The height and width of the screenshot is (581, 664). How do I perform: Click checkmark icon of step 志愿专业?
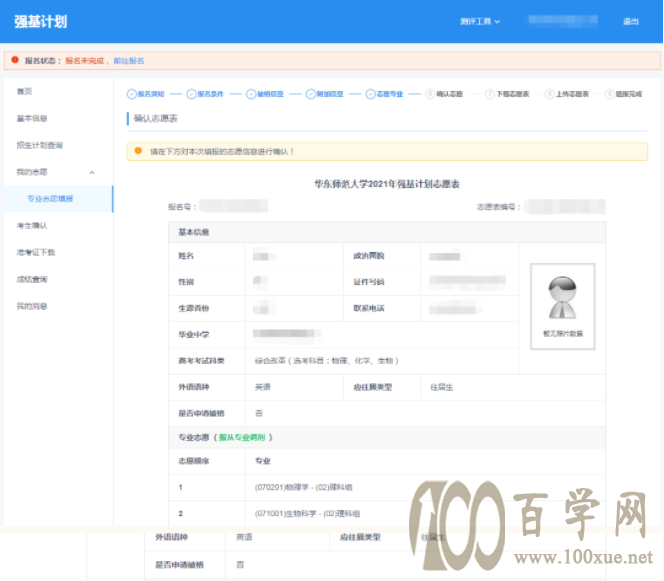tap(371, 94)
